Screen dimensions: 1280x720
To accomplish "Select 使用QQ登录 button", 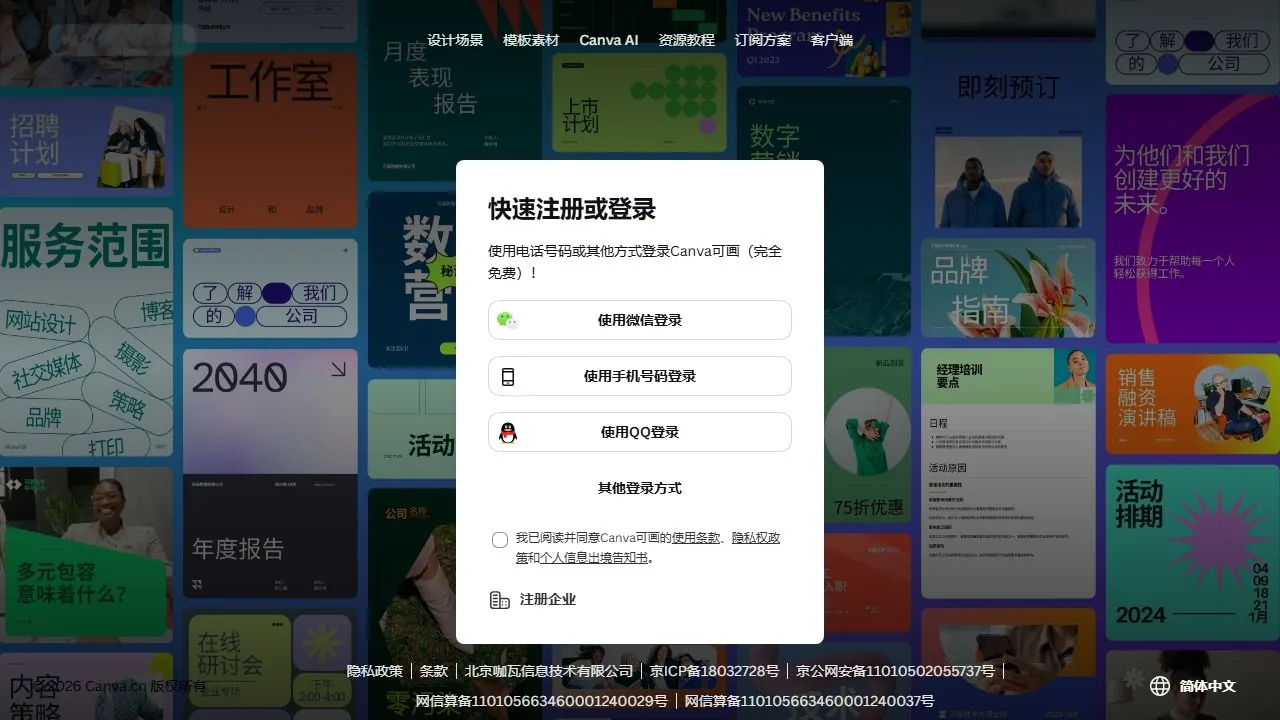I will [x=640, y=432].
